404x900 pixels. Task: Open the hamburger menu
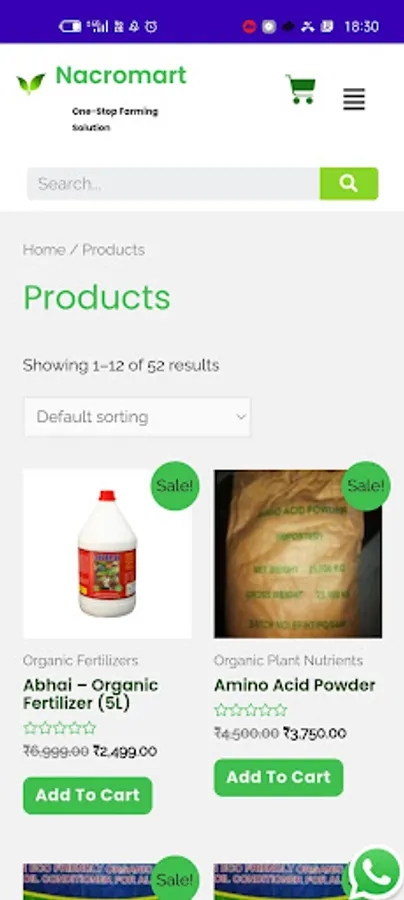(x=354, y=99)
